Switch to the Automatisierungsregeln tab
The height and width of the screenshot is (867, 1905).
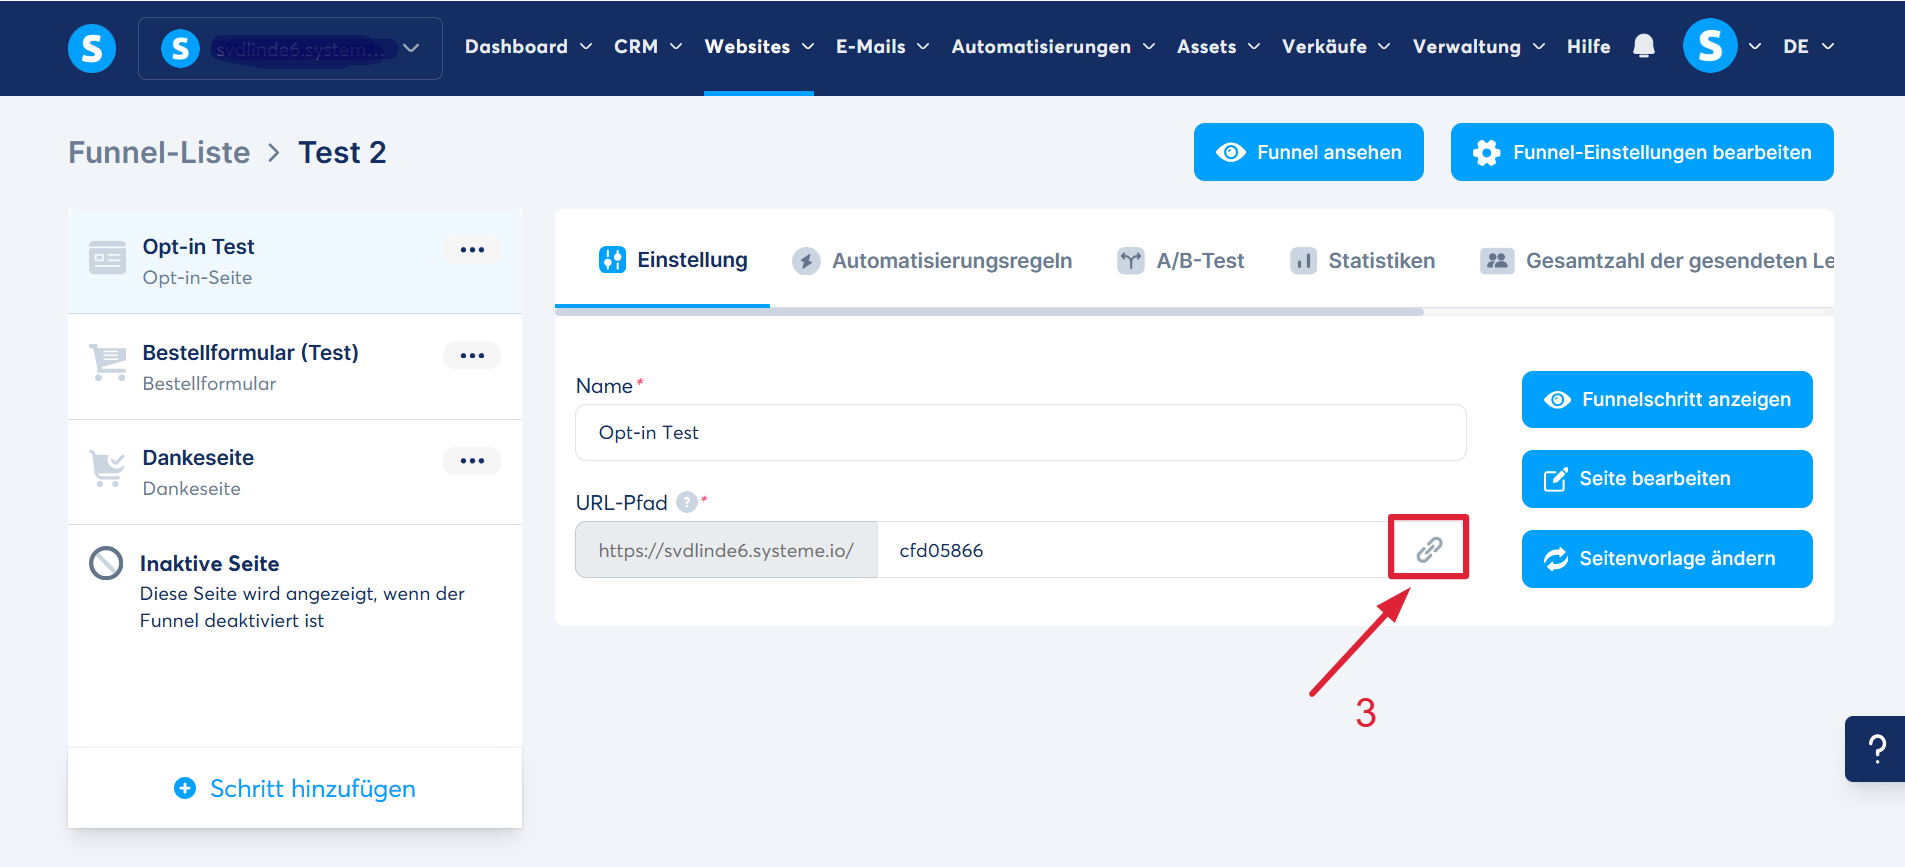click(x=932, y=261)
